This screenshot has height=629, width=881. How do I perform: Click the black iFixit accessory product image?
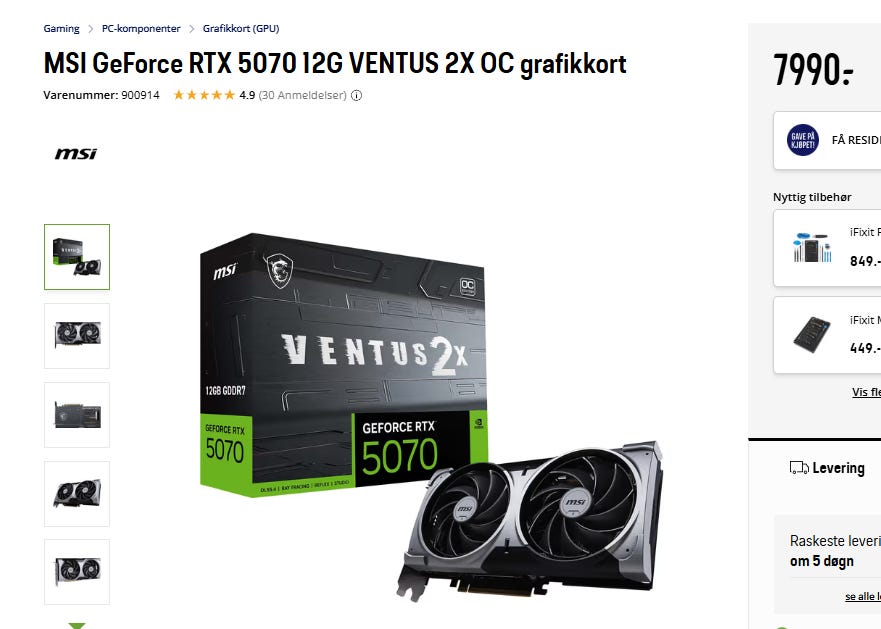[x=812, y=334]
